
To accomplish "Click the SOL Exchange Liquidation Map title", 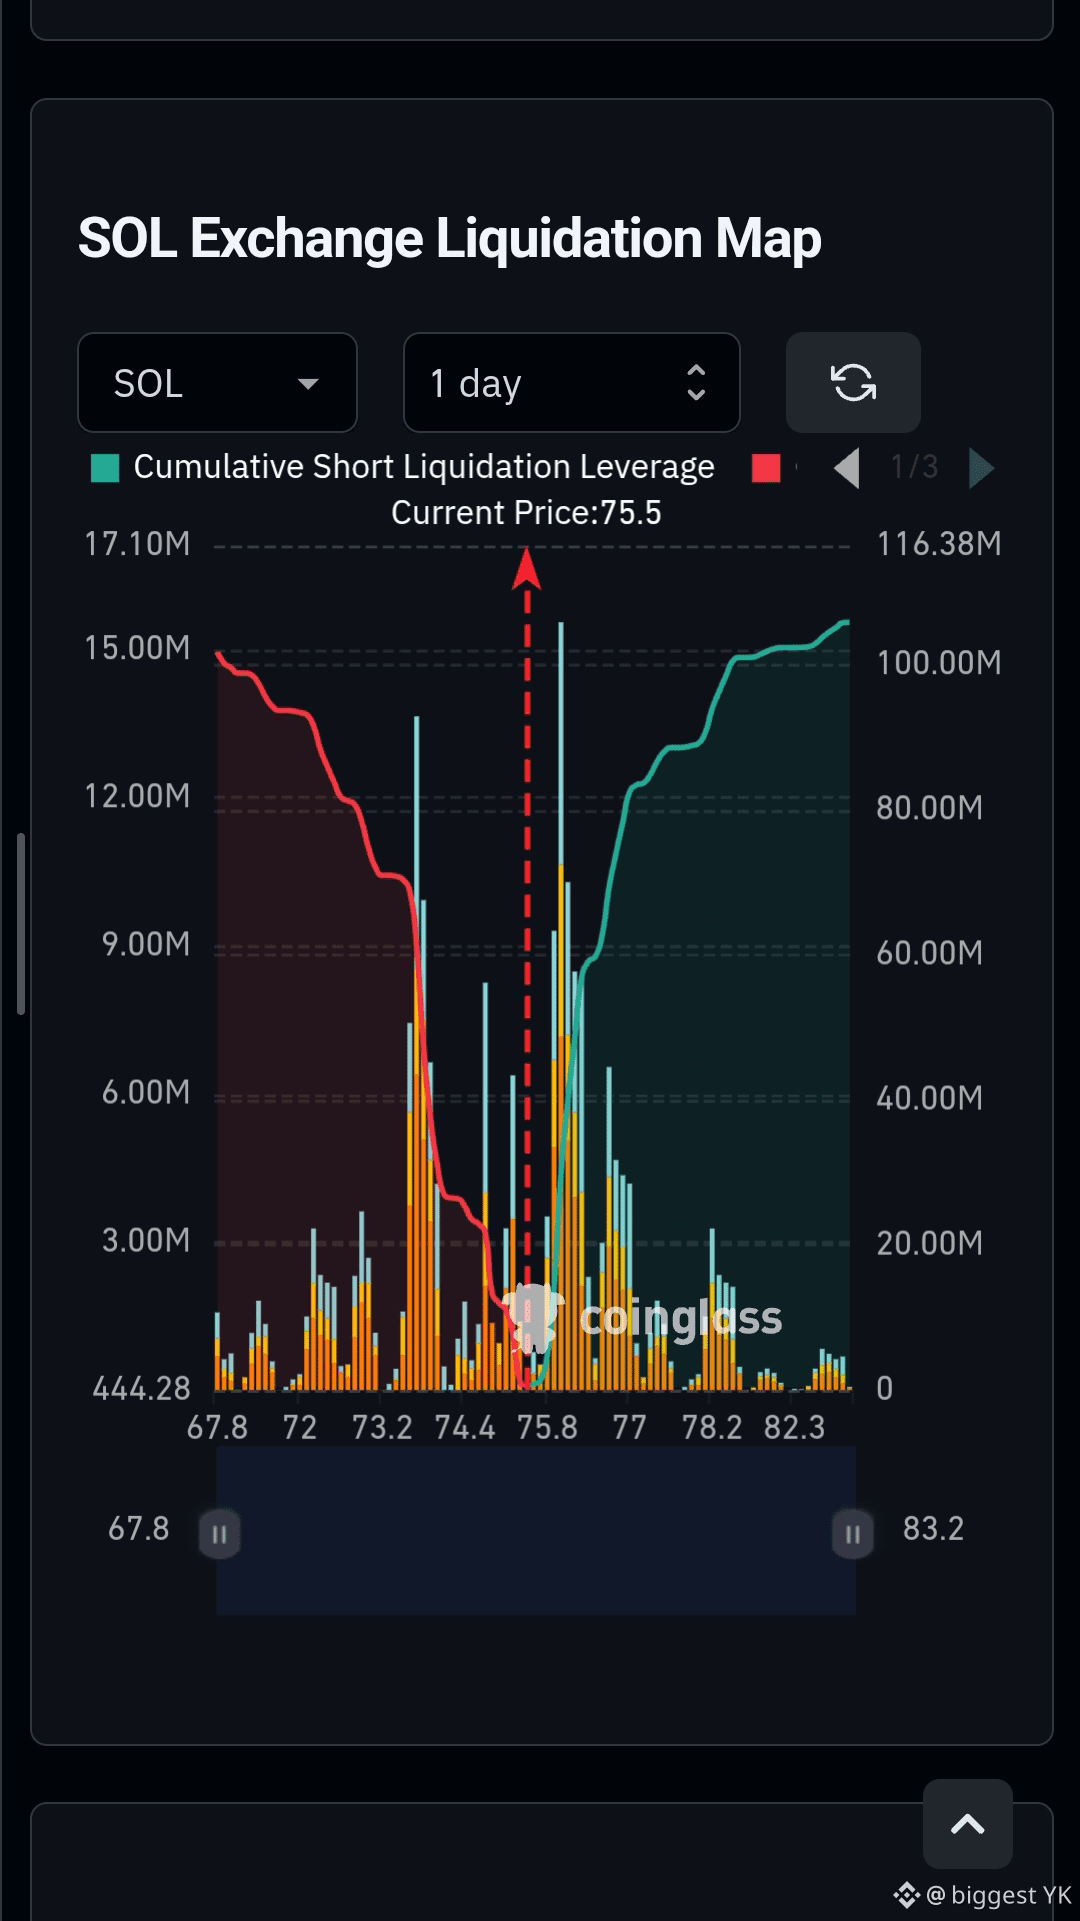I will [450, 239].
